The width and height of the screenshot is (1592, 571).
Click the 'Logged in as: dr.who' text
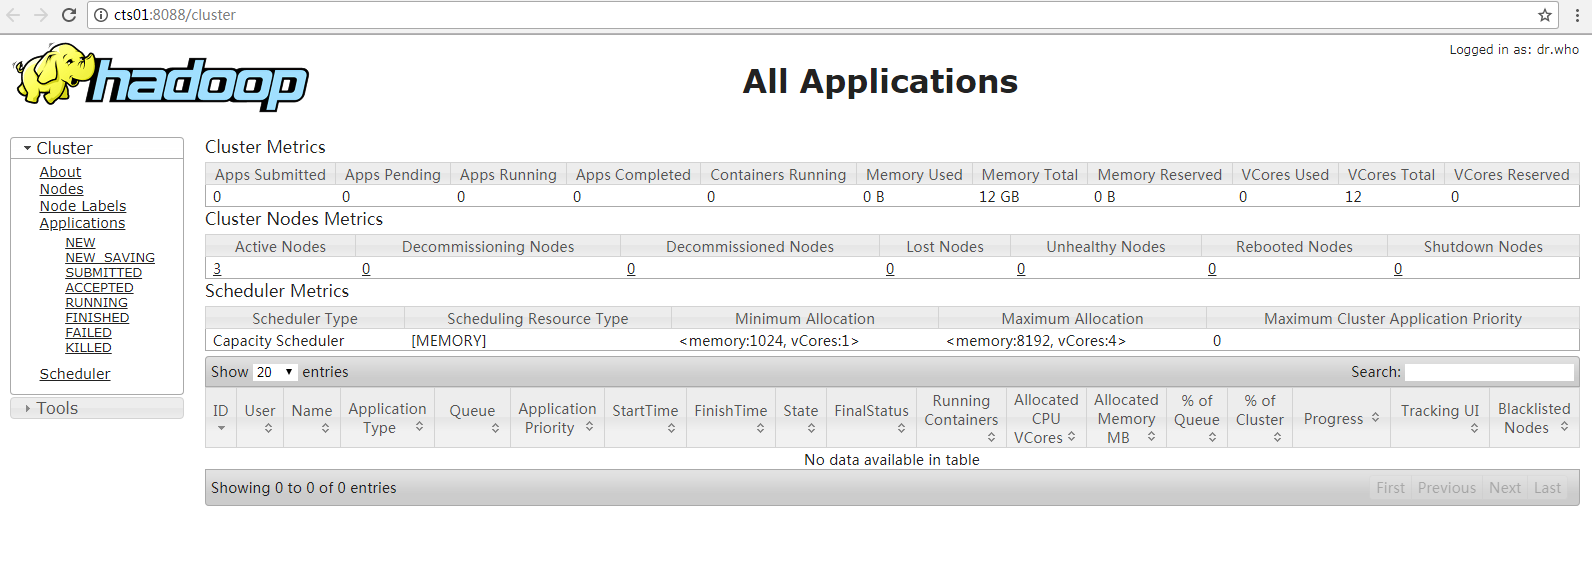point(1514,49)
